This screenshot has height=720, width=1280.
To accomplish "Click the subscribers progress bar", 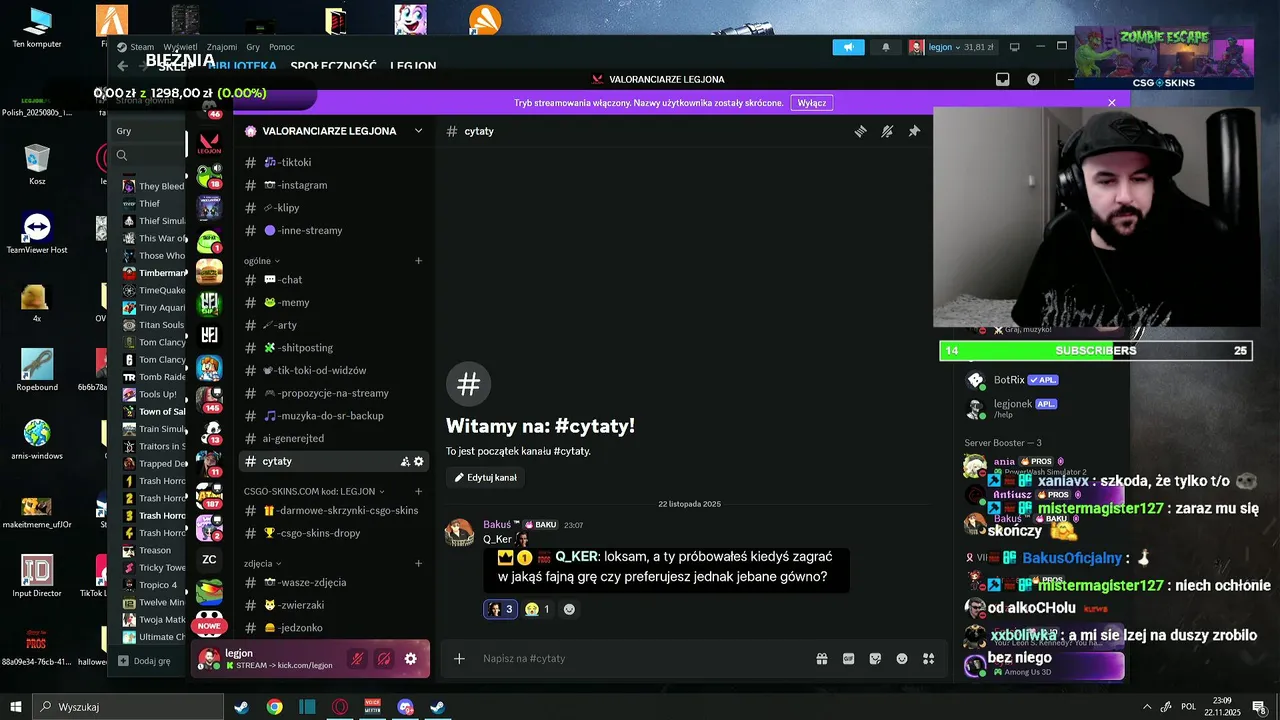I will pyautogui.click(x=1096, y=351).
